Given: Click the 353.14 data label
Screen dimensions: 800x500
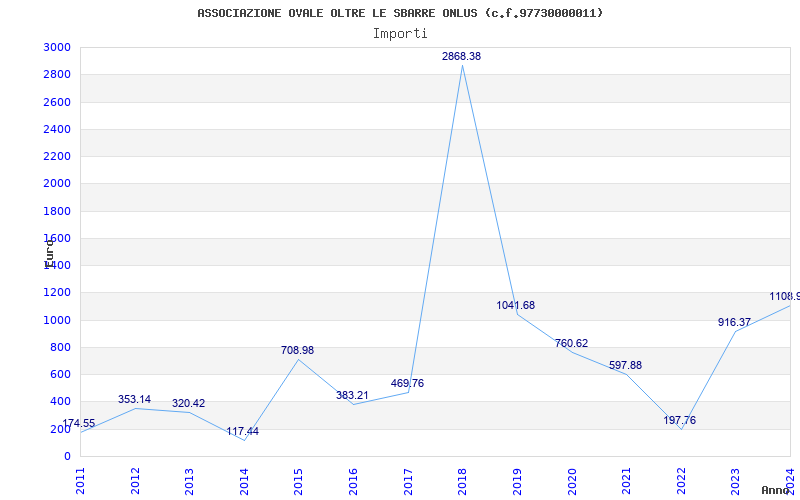Looking at the screenshot, I should [x=134, y=399].
